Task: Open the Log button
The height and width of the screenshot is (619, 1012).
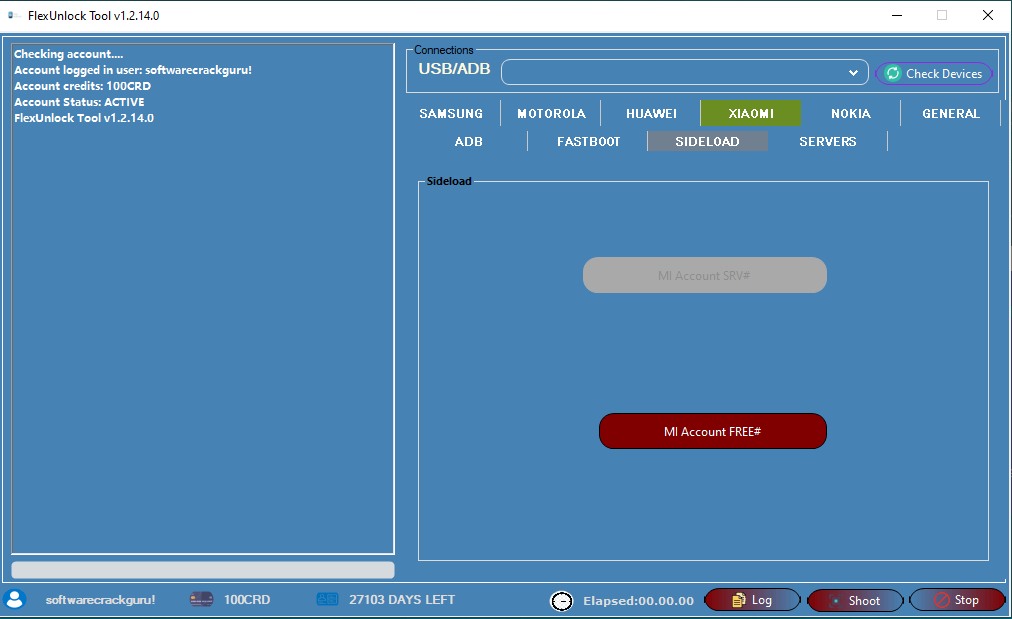Action: click(752, 600)
